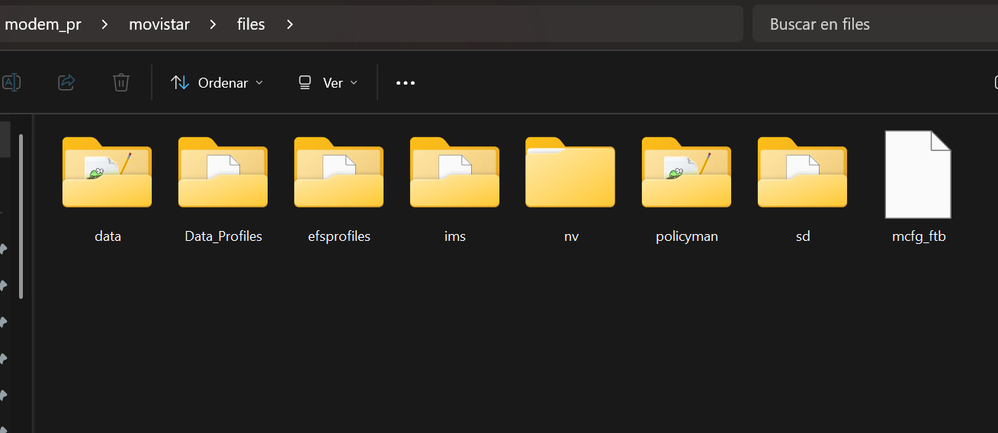Click the Buscar en files search box
Image resolution: width=998 pixels, height=433 pixels.
(x=875, y=24)
